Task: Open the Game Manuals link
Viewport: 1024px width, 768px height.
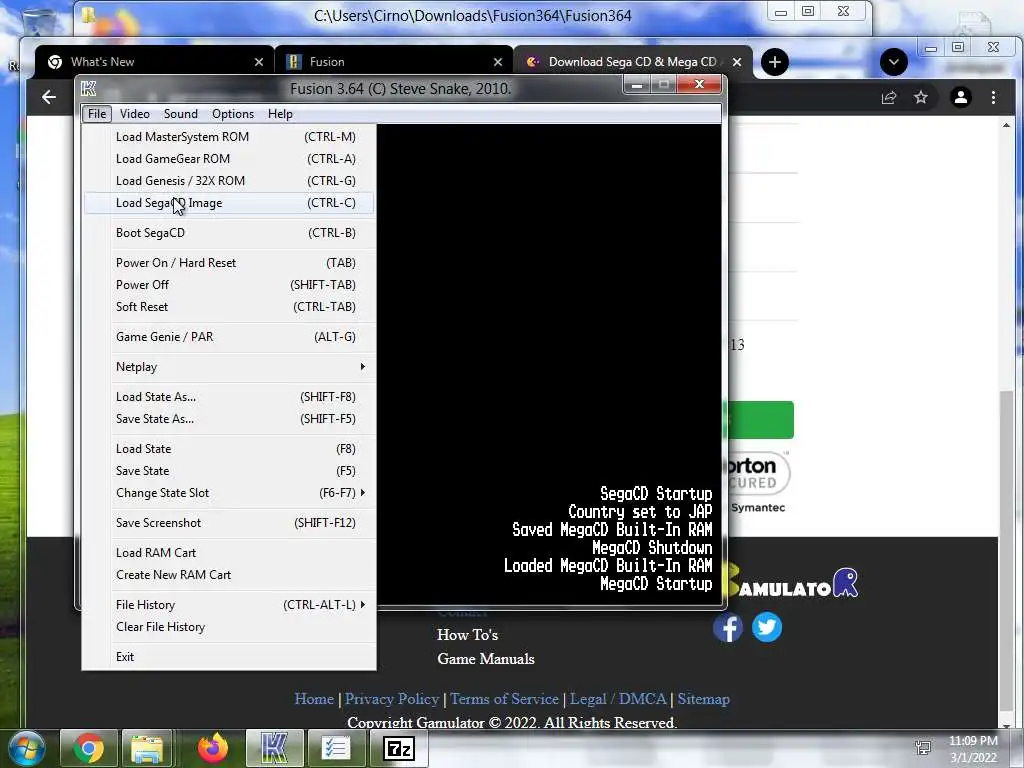Action: coord(486,659)
